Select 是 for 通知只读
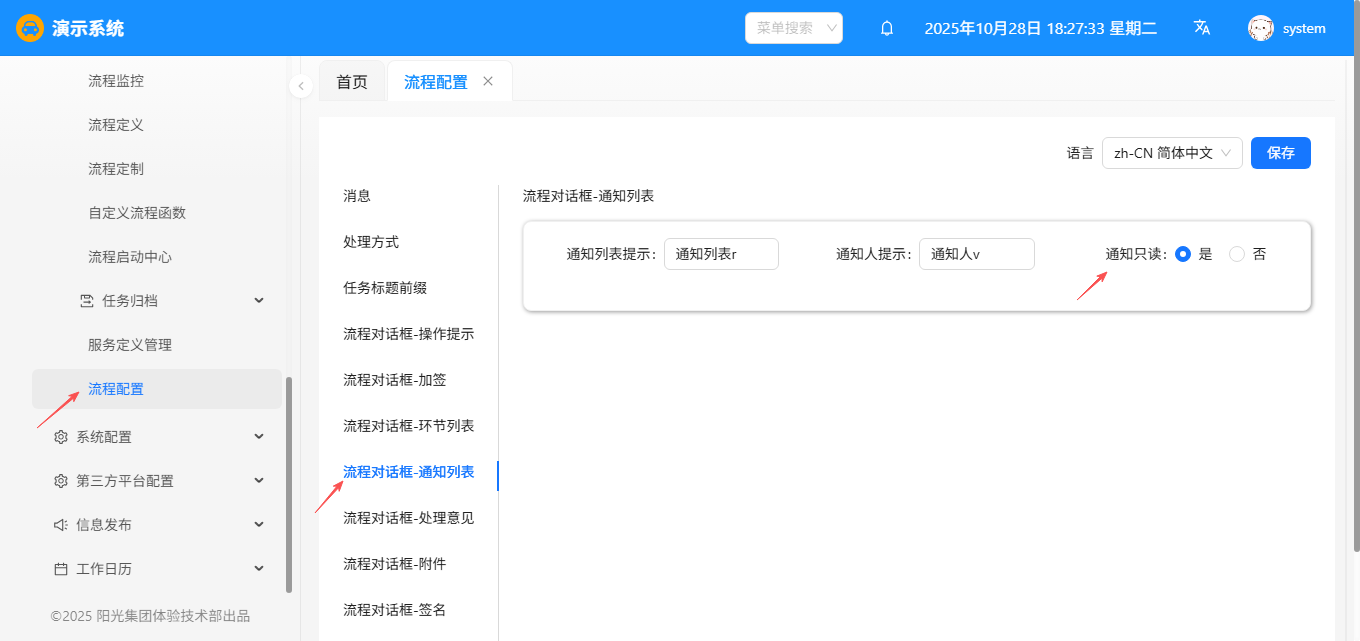 pos(1183,254)
